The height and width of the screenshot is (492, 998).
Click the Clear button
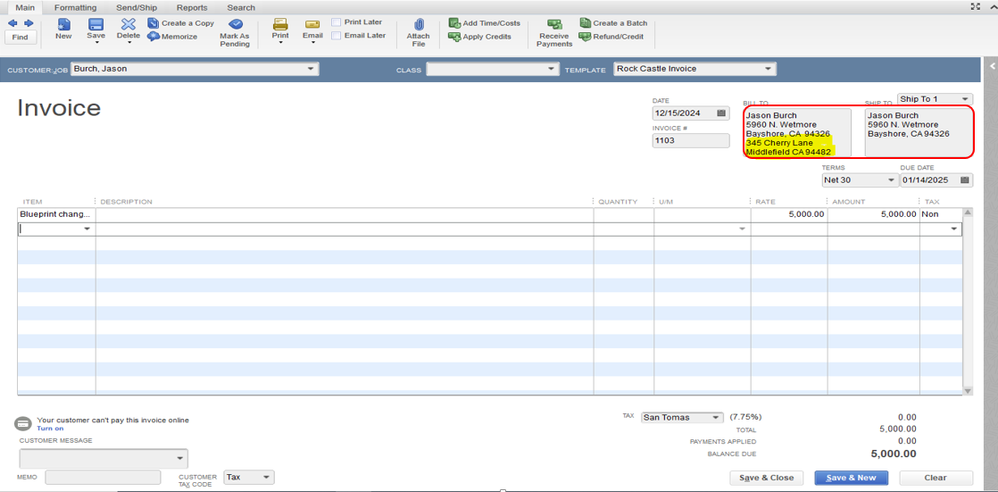[936, 477]
